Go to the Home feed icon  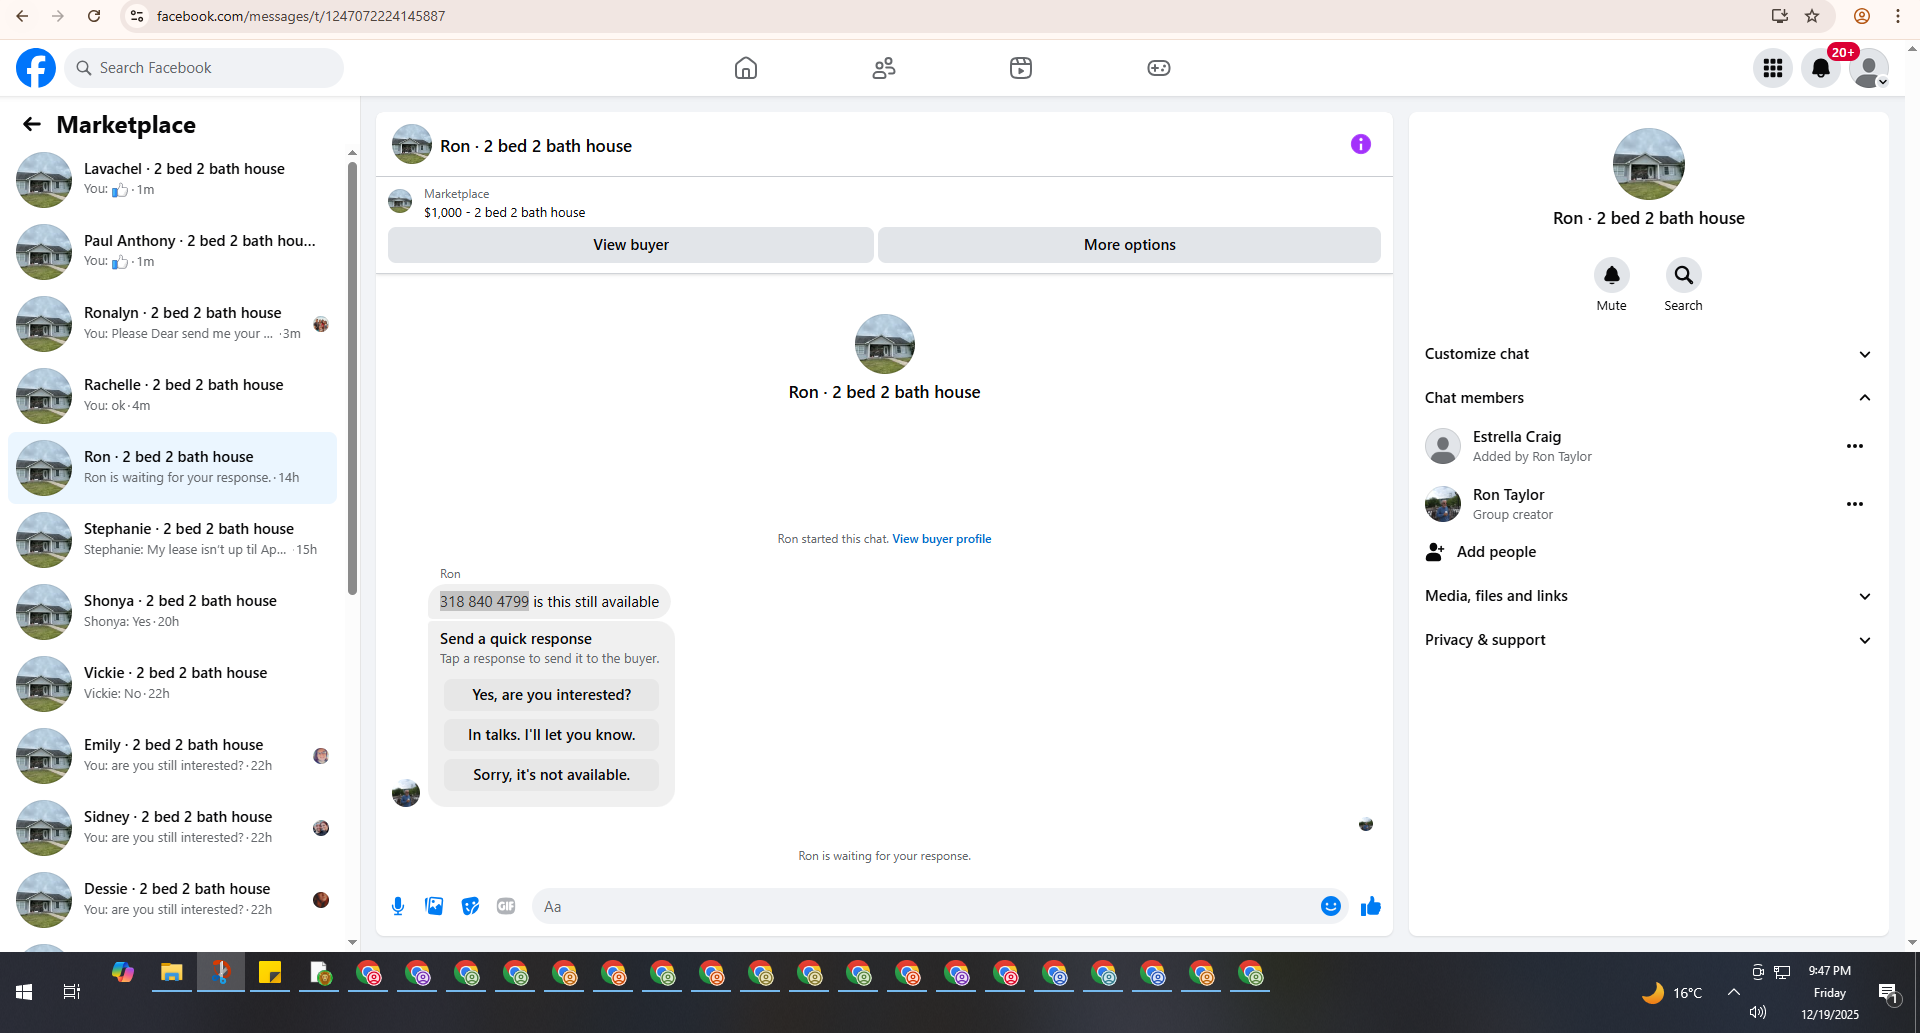click(746, 68)
